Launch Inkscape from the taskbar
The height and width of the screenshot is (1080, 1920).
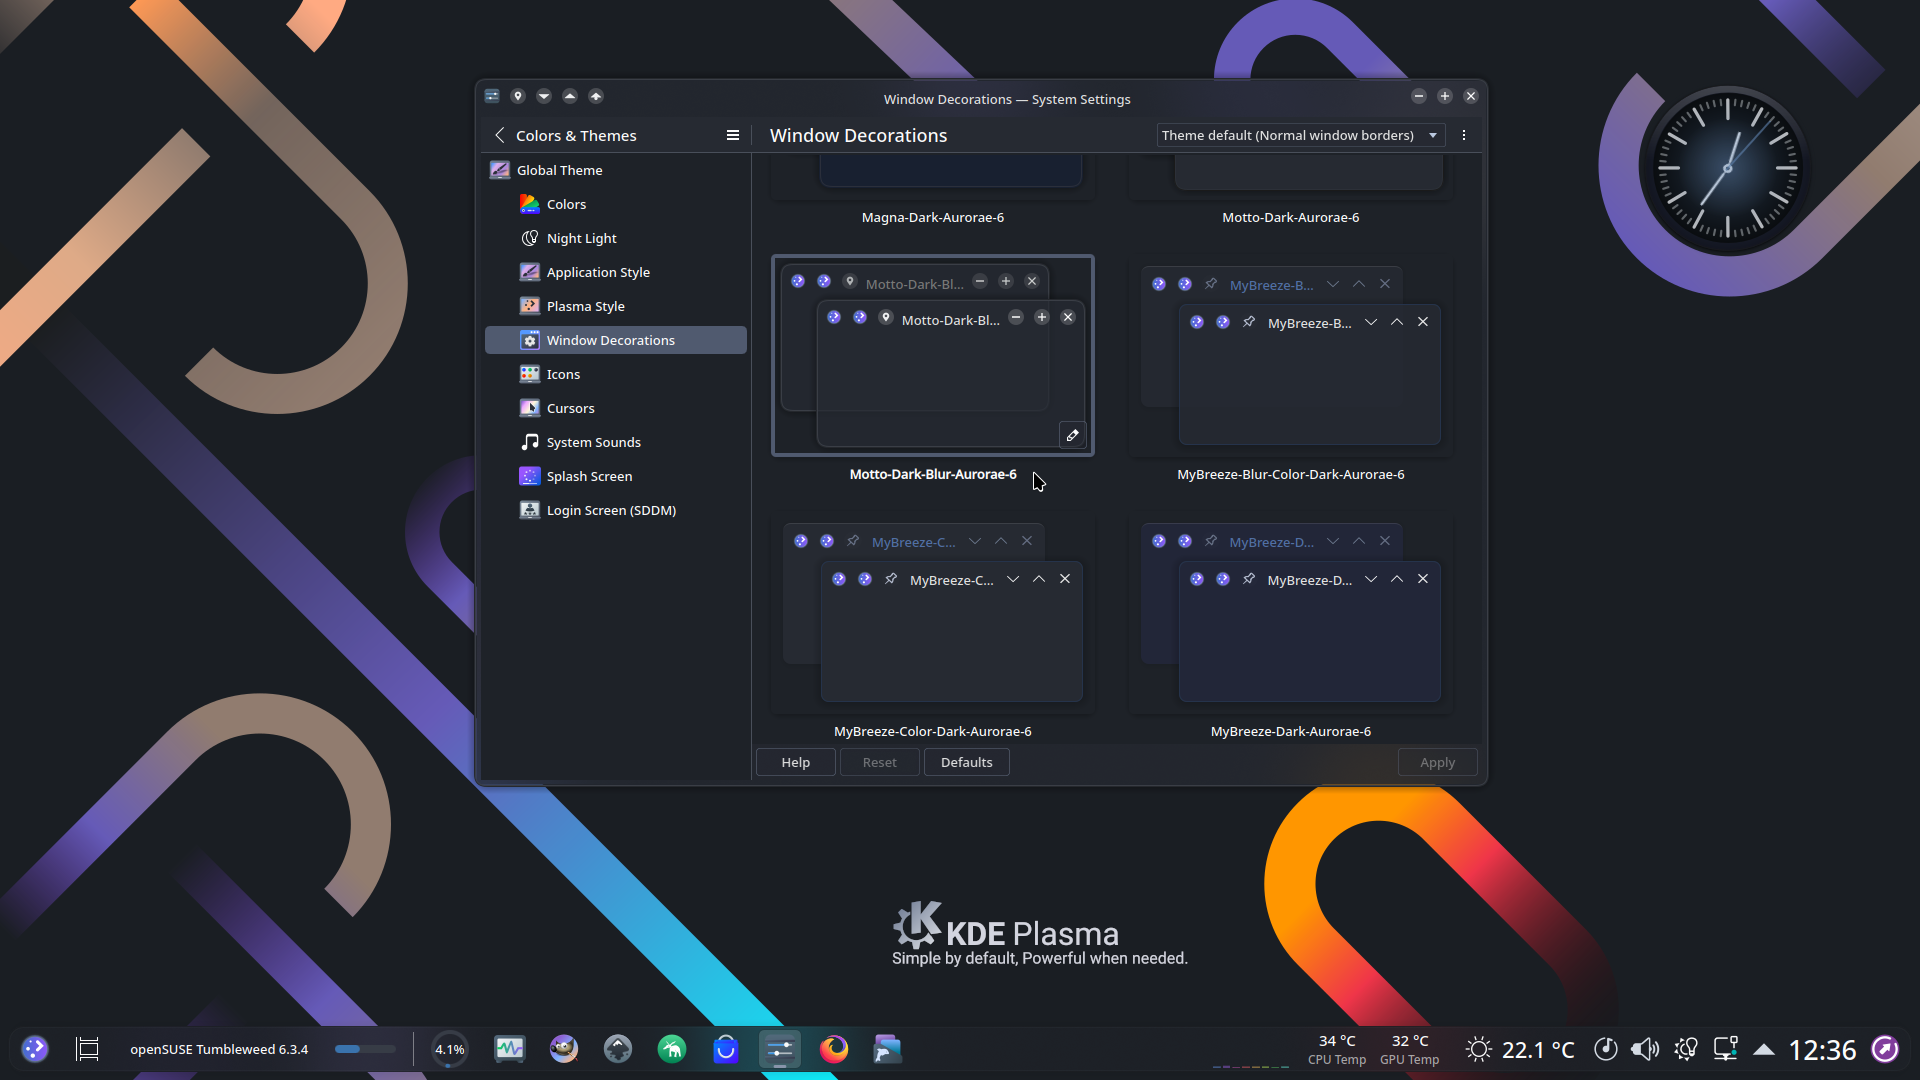click(x=618, y=1049)
